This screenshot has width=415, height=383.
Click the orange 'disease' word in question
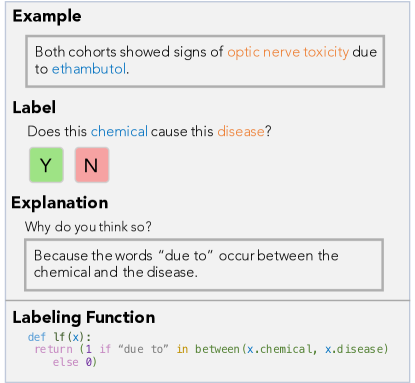[241, 131]
